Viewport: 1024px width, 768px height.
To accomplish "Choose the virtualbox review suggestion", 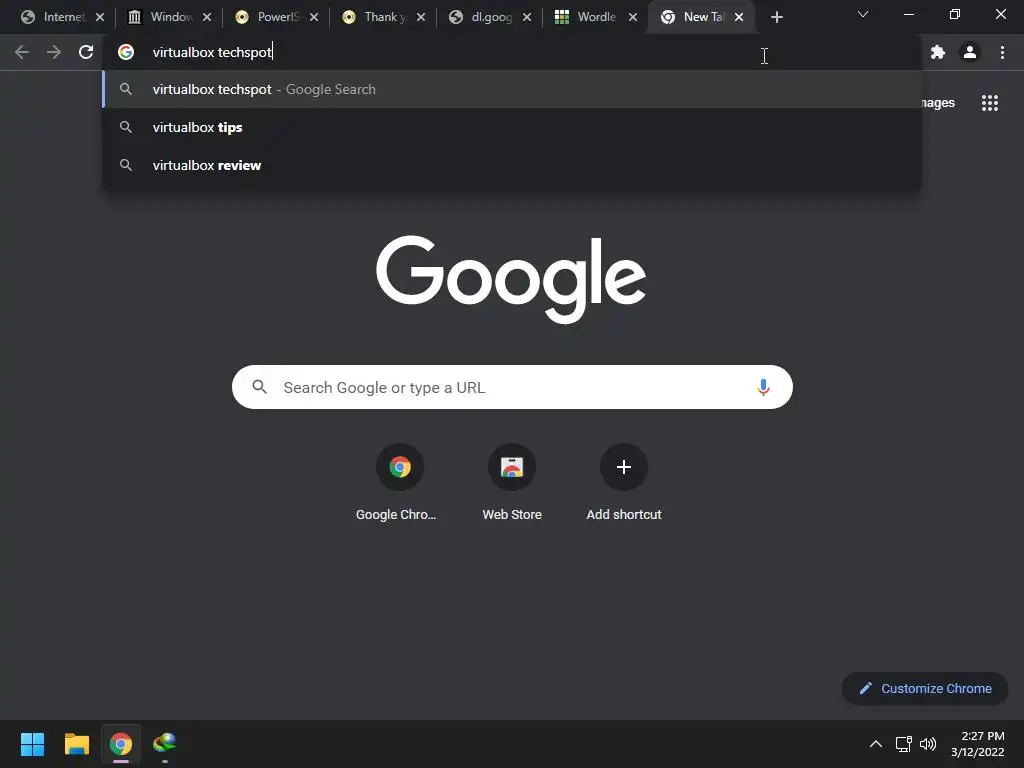I will [x=512, y=165].
